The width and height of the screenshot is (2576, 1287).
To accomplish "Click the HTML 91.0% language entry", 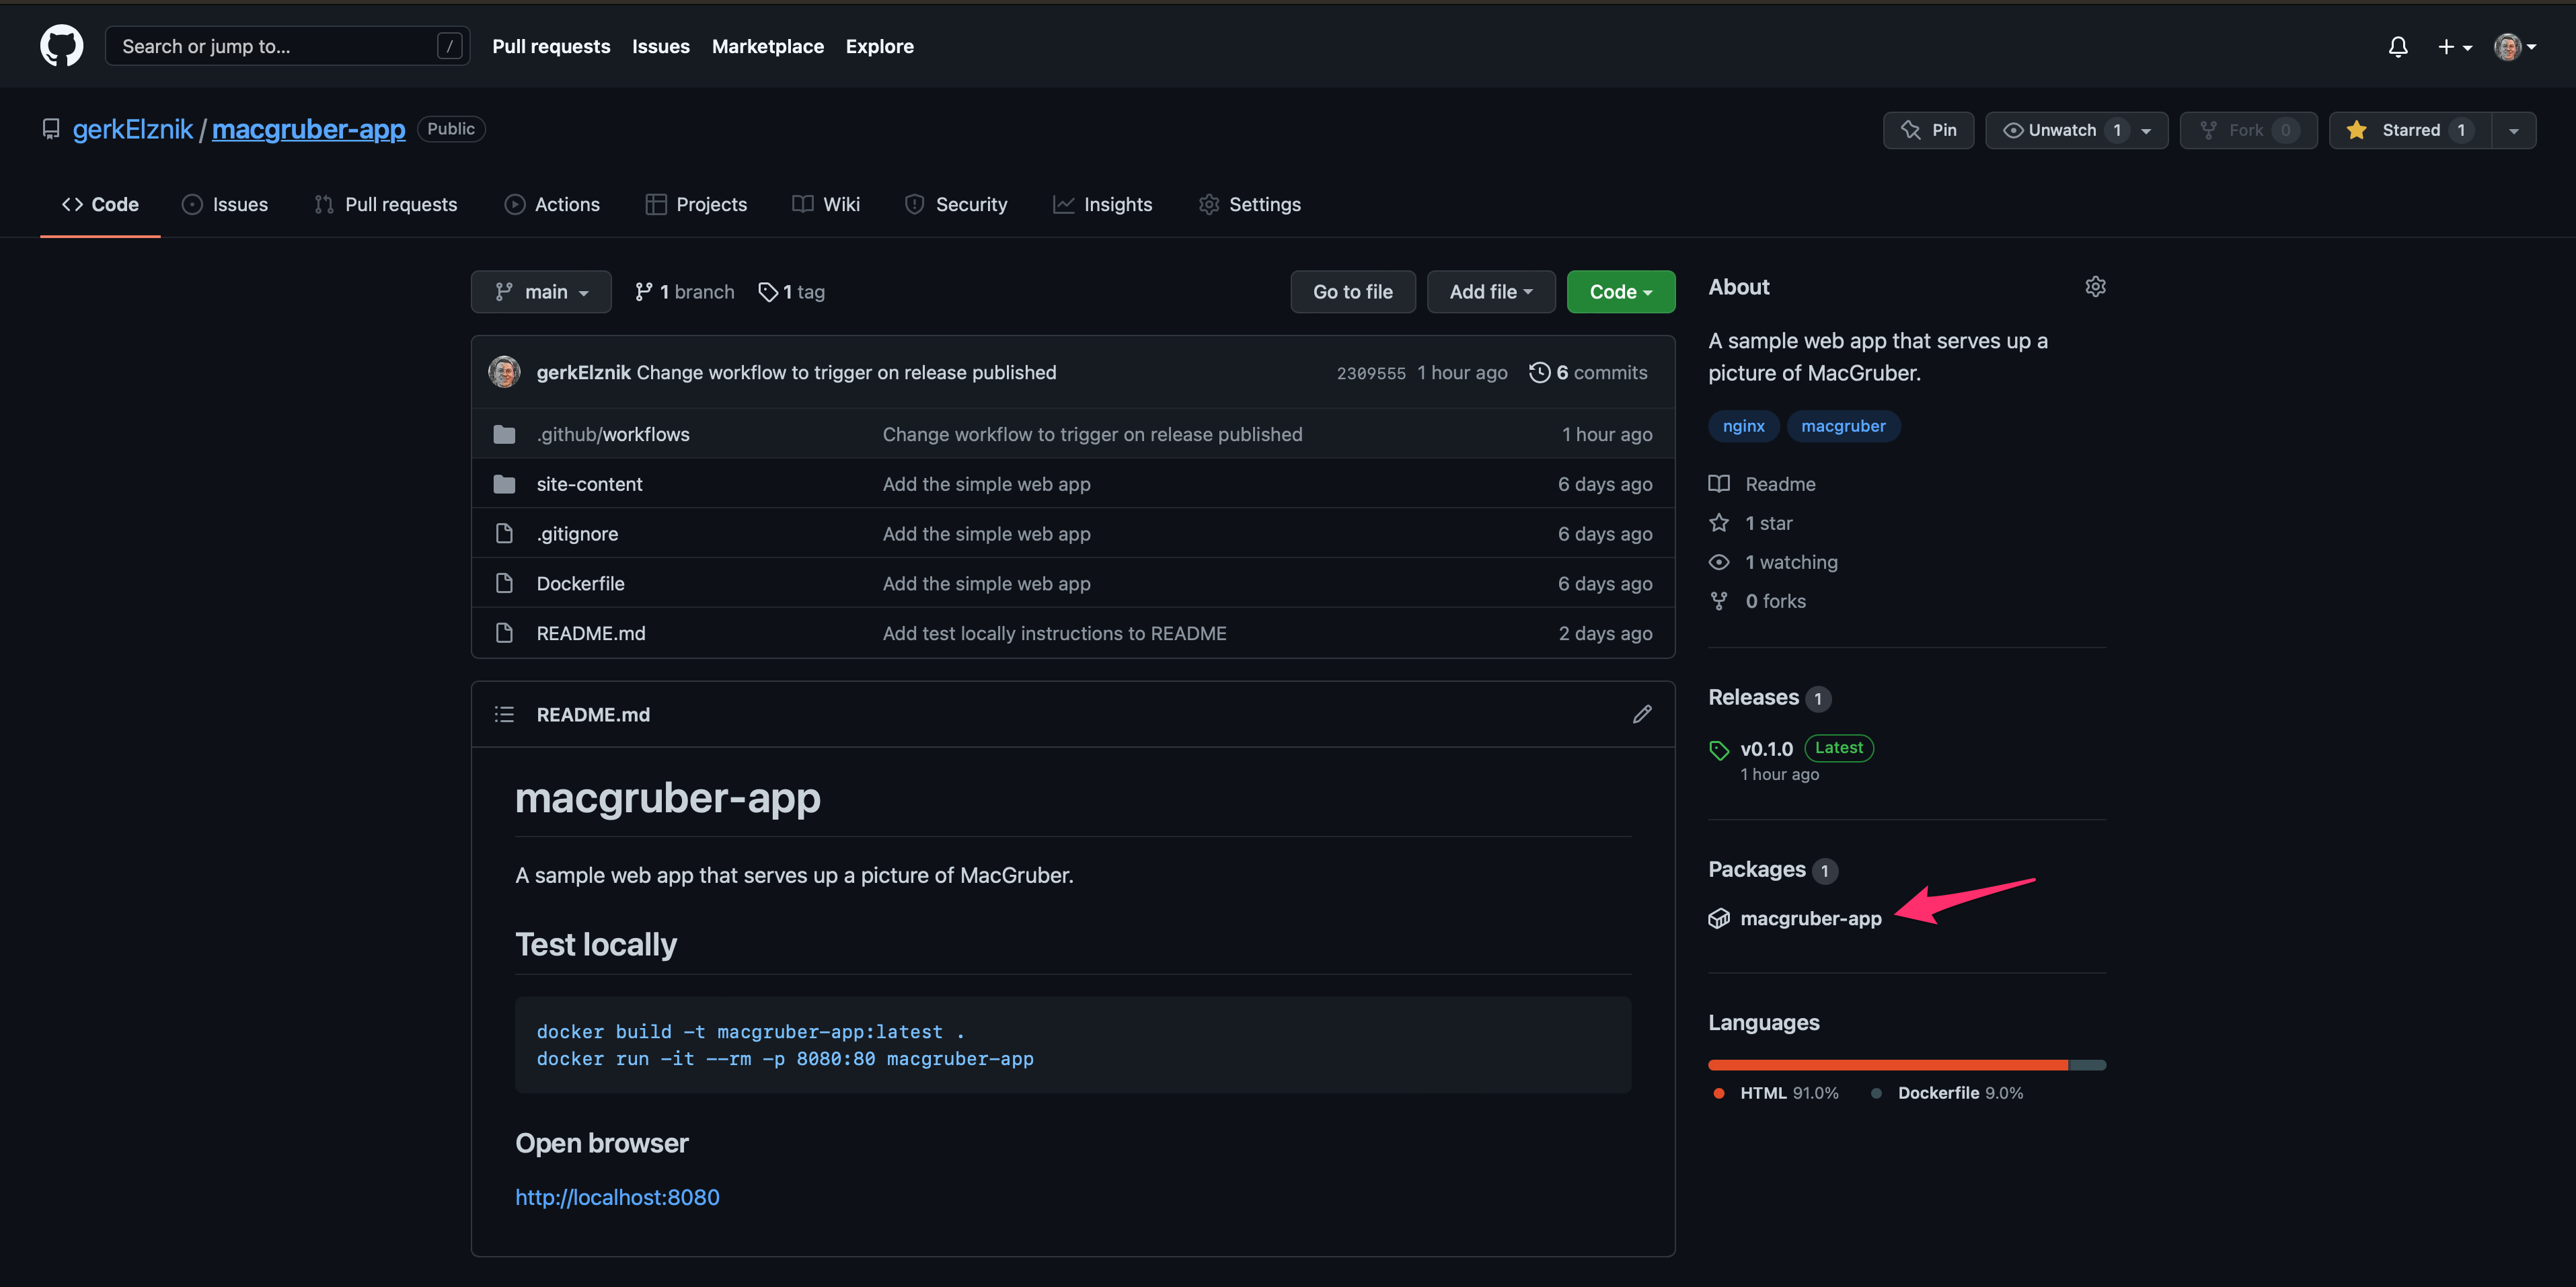I will [x=1775, y=1093].
